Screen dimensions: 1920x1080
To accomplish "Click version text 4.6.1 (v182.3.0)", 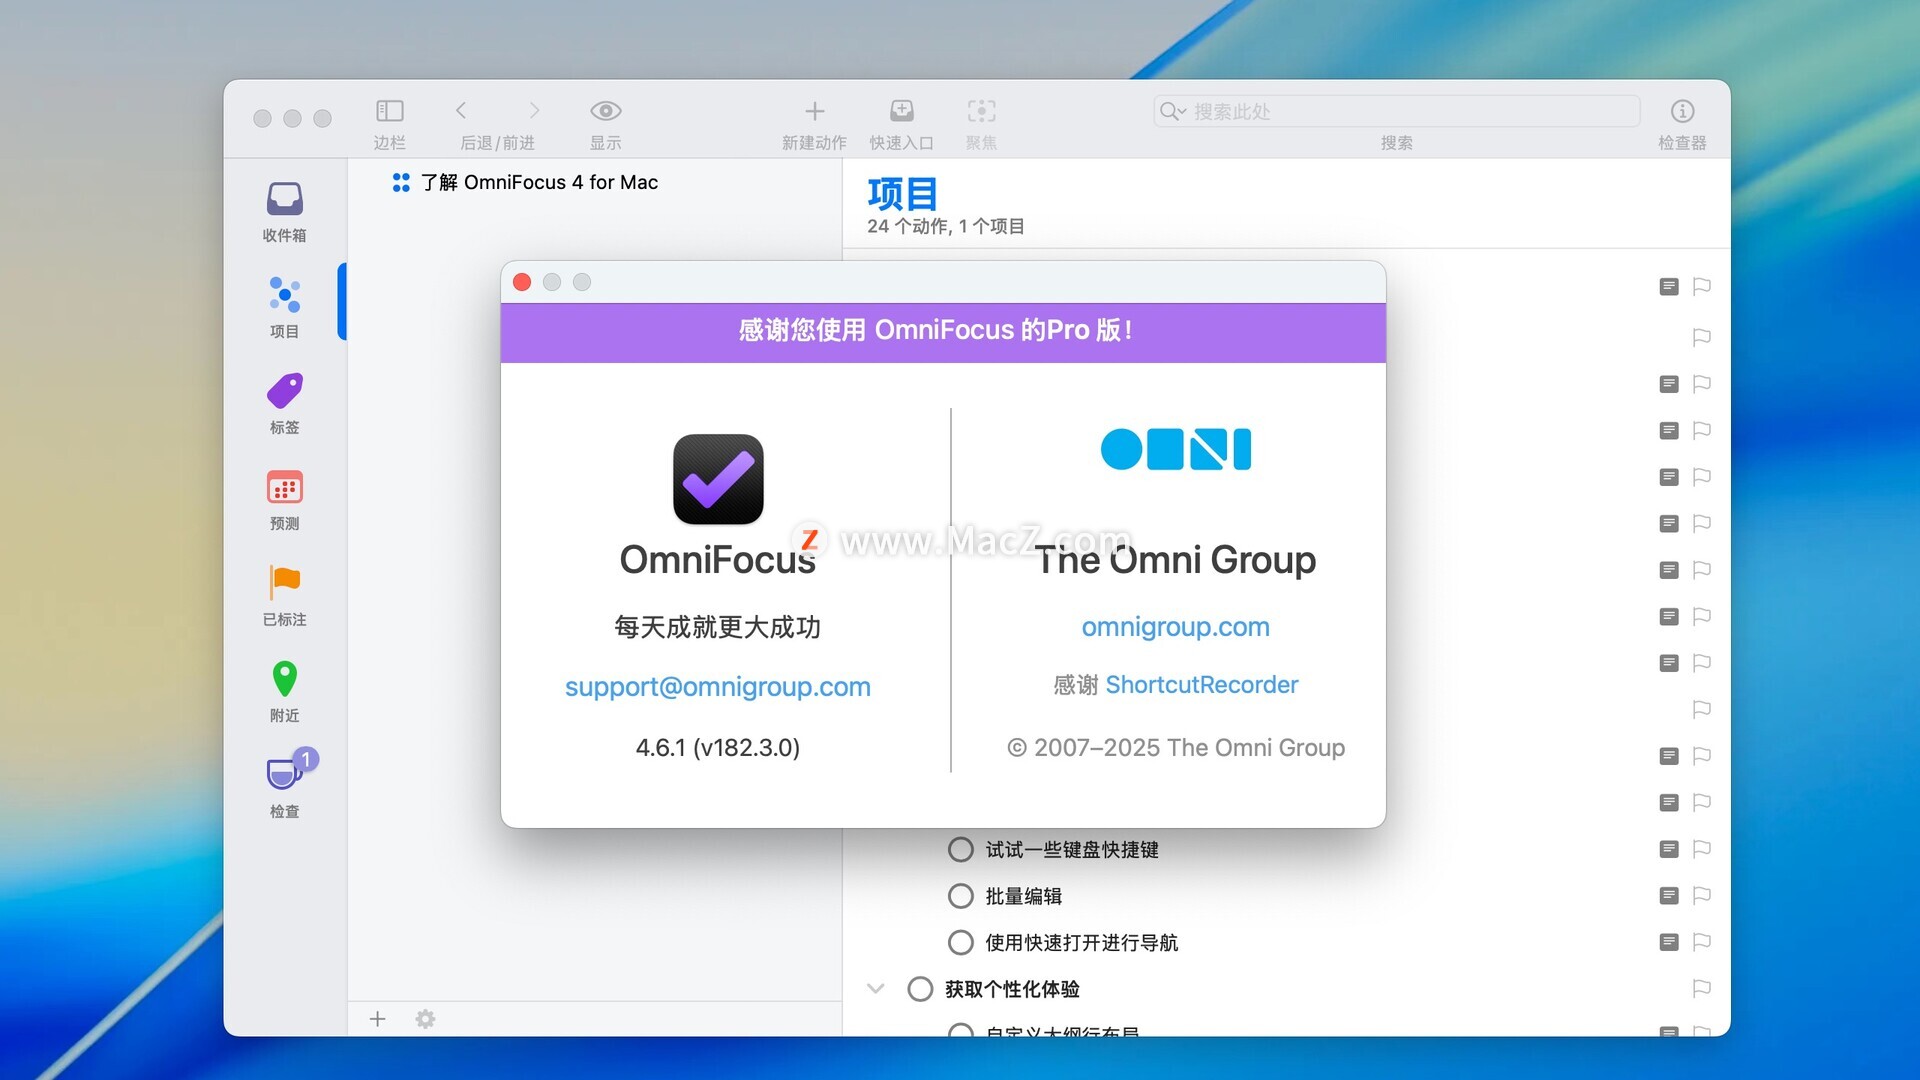I will point(717,748).
